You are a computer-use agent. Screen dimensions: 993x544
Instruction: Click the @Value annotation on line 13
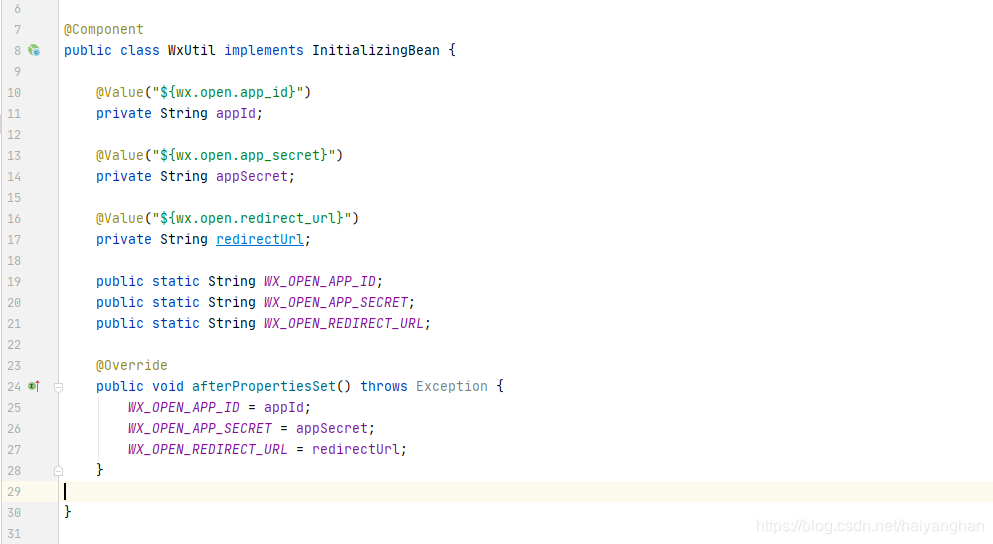[120, 155]
